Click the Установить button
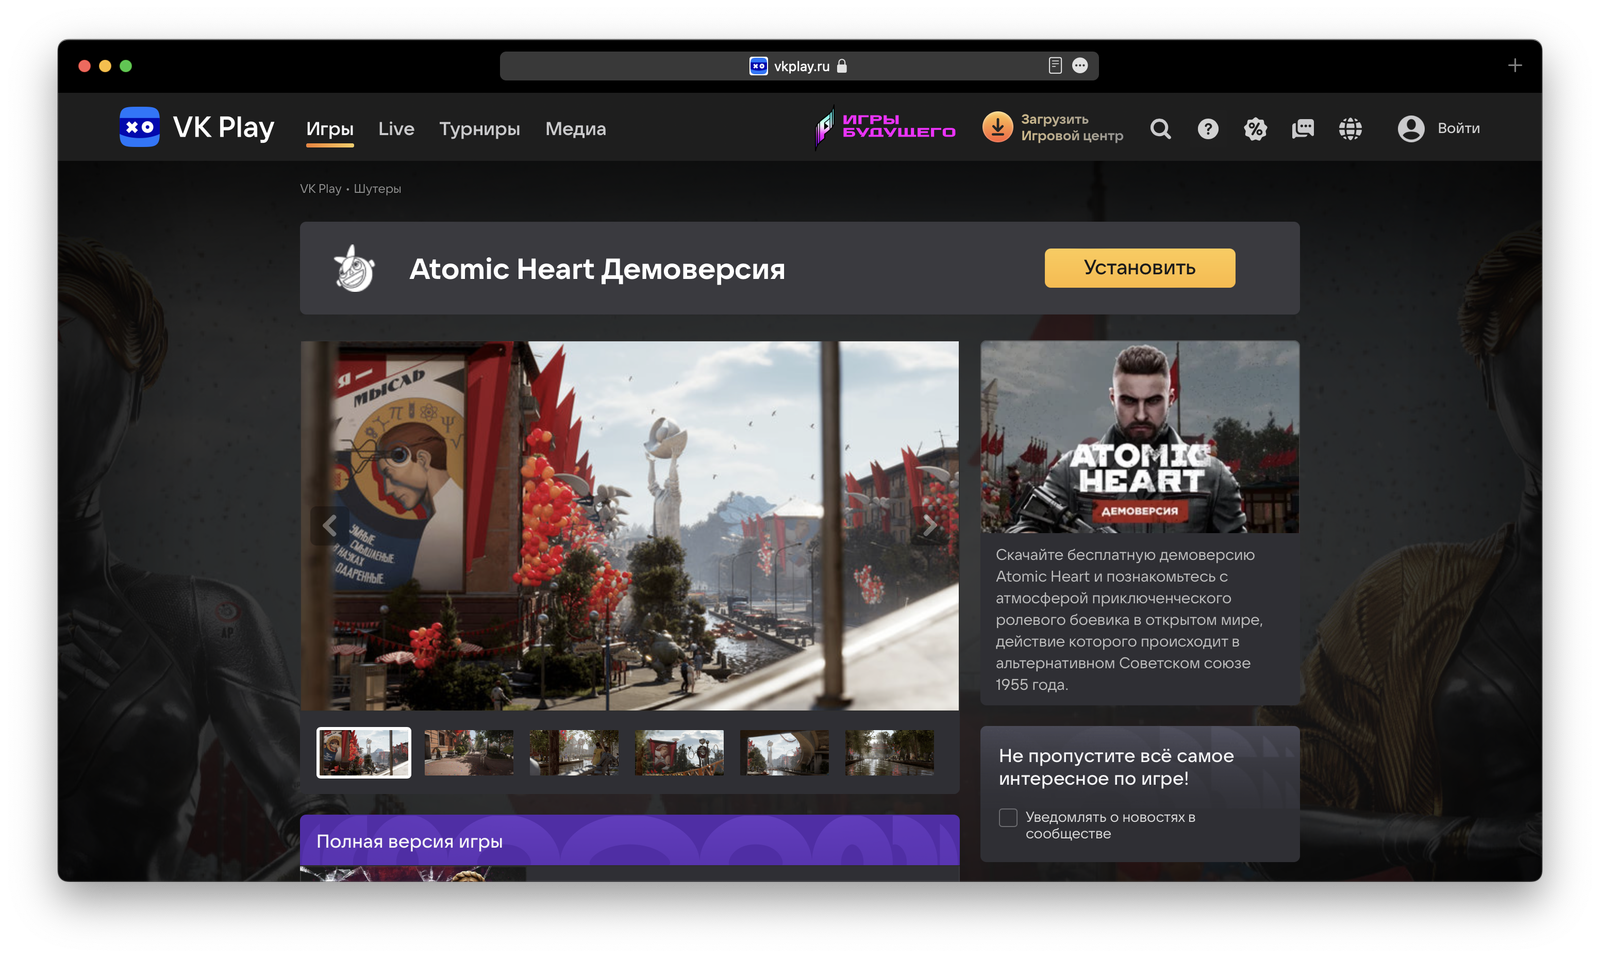The image size is (1600, 958). [x=1140, y=268]
